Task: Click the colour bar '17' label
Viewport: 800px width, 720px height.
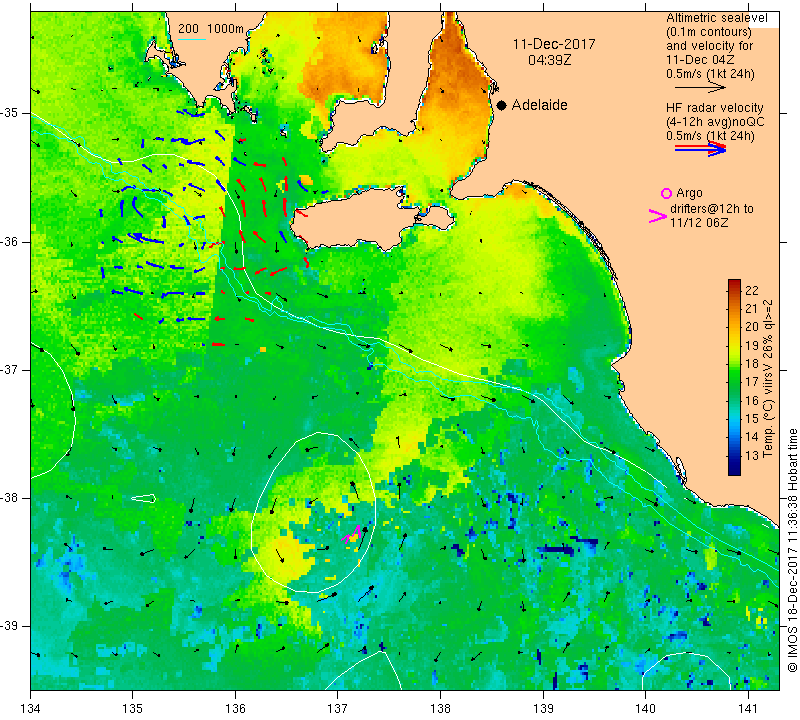Action: pyautogui.click(x=752, y=382)
